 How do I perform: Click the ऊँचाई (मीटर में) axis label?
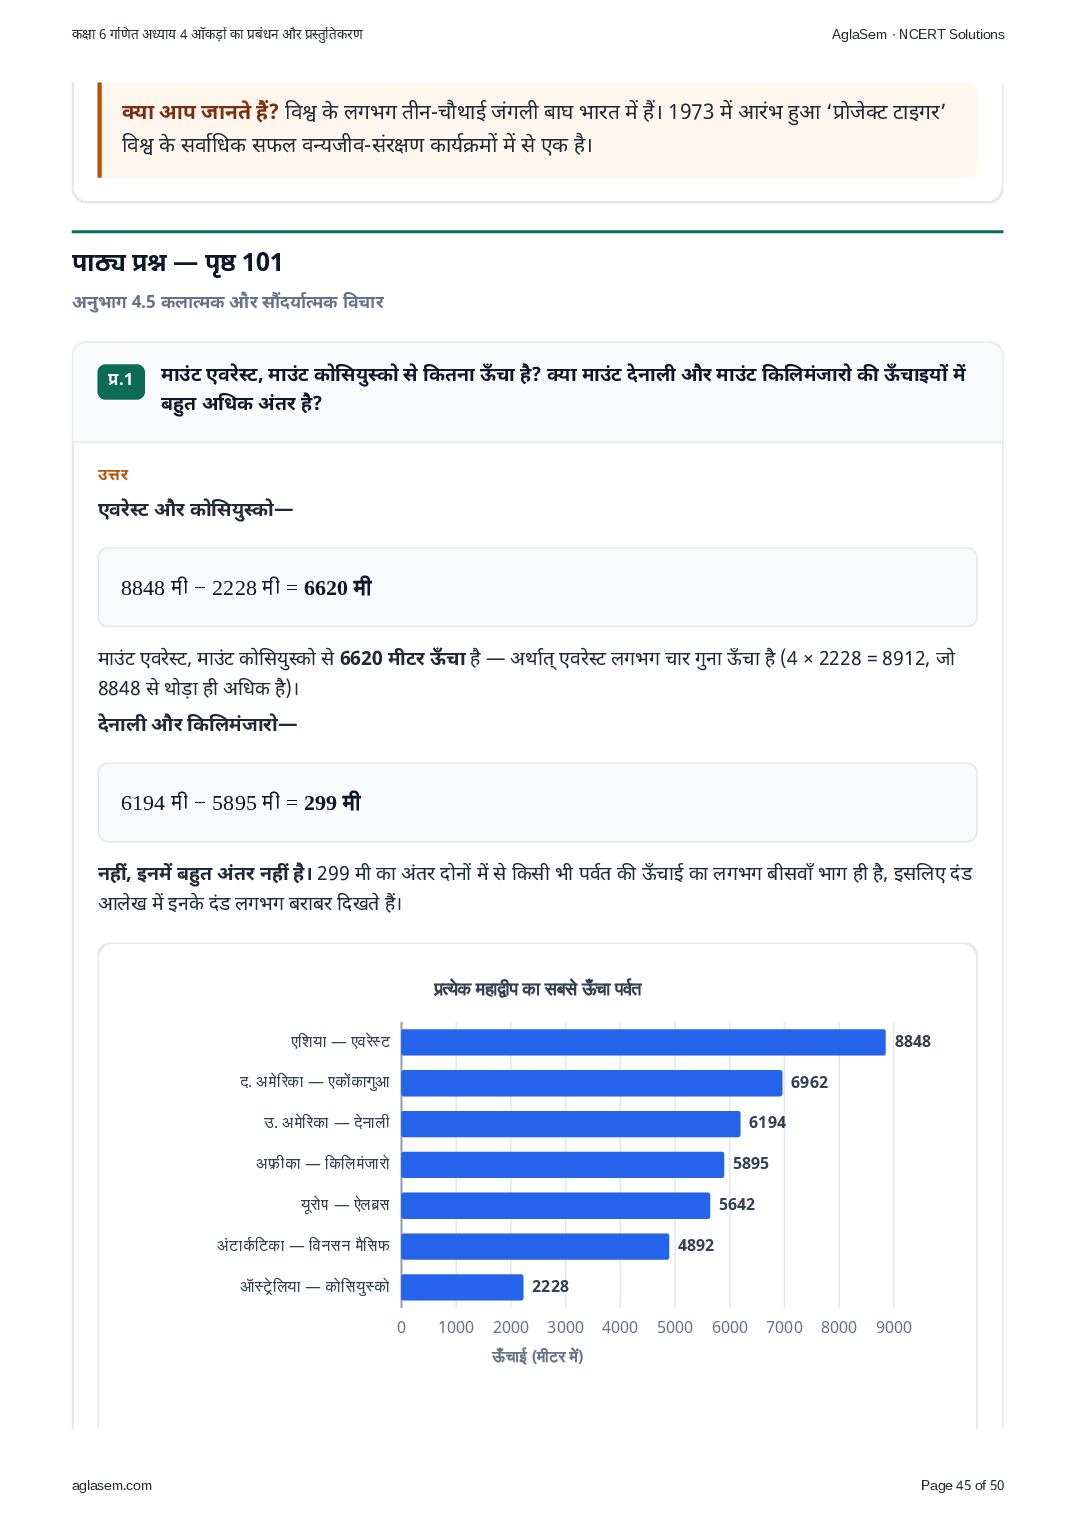point(537,1357)
